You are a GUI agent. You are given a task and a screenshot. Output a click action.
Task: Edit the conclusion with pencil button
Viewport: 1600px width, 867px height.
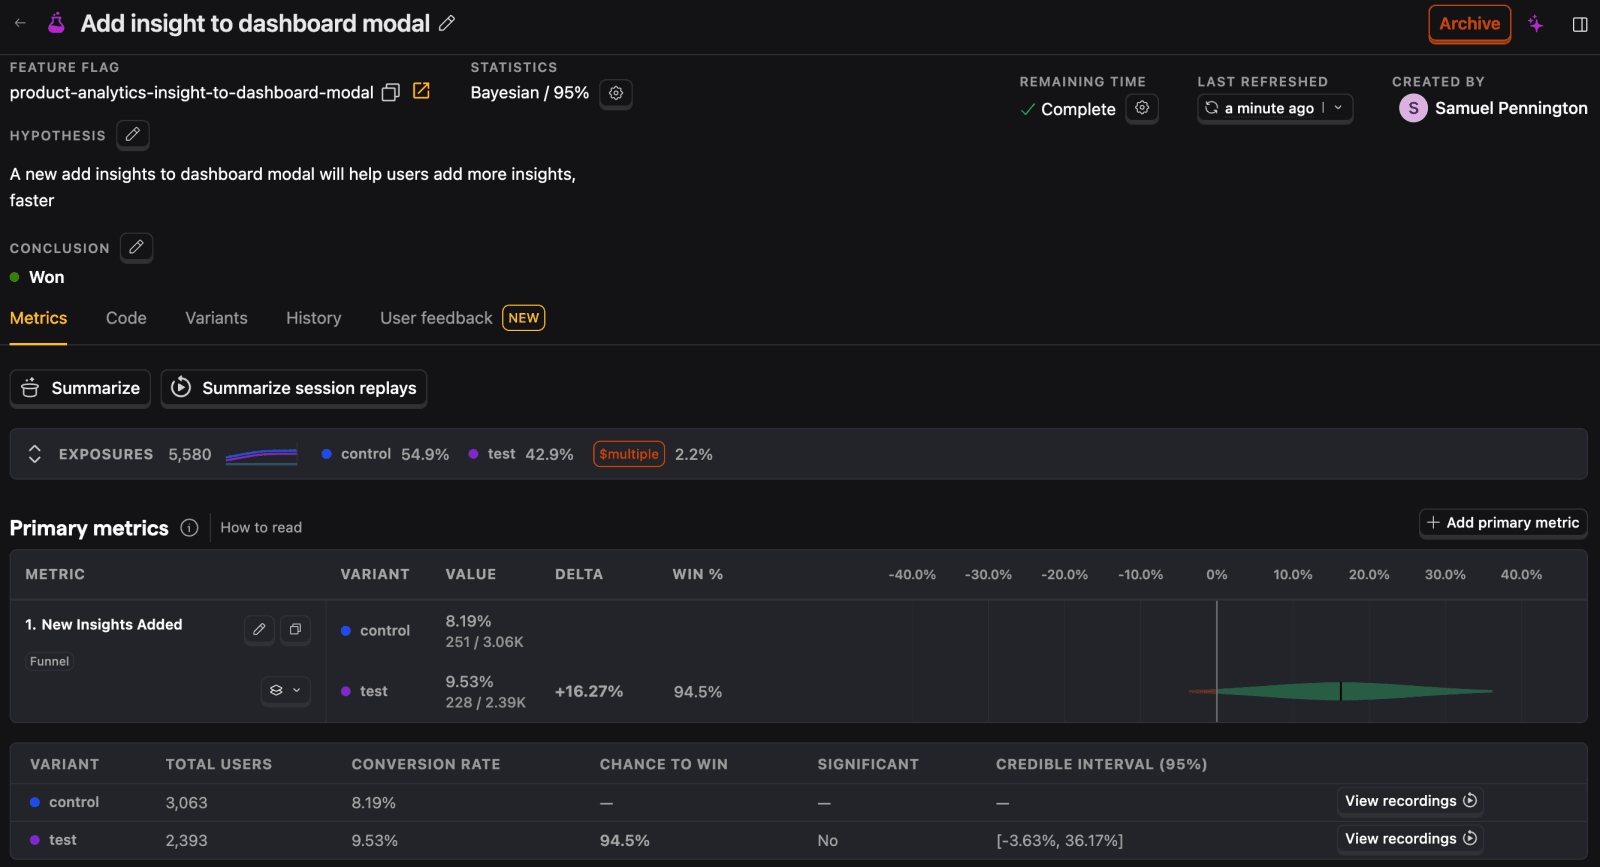(137, 247)
